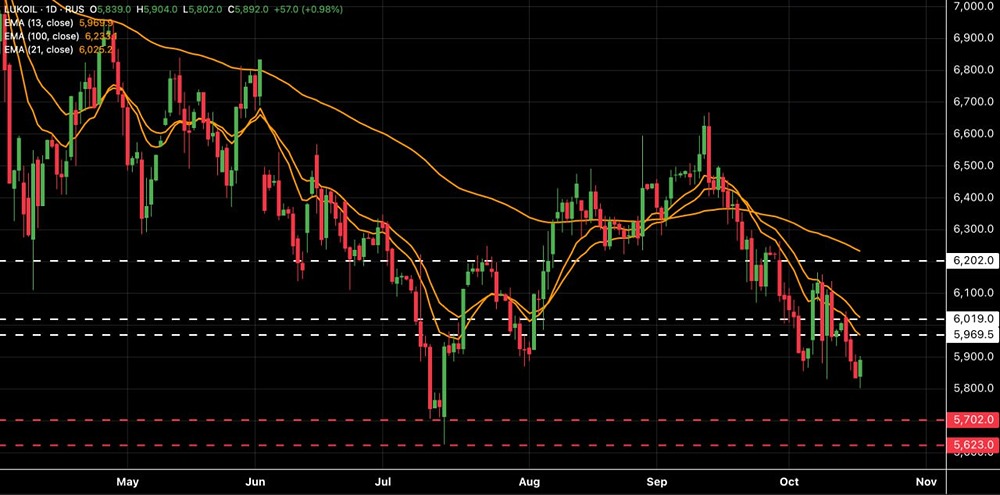
Task: Click 6,900.0 on the price axis
Action: tap(972, 38)
